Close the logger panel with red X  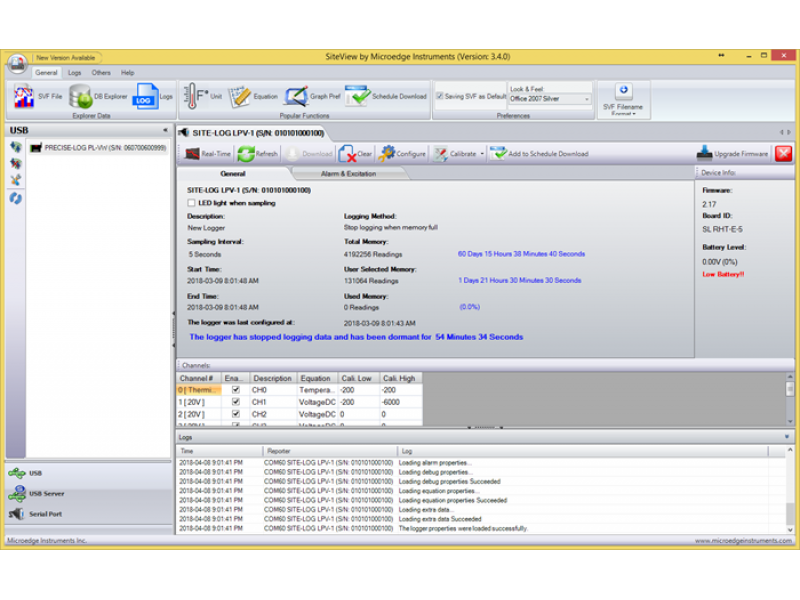click(x=784, y=154)
